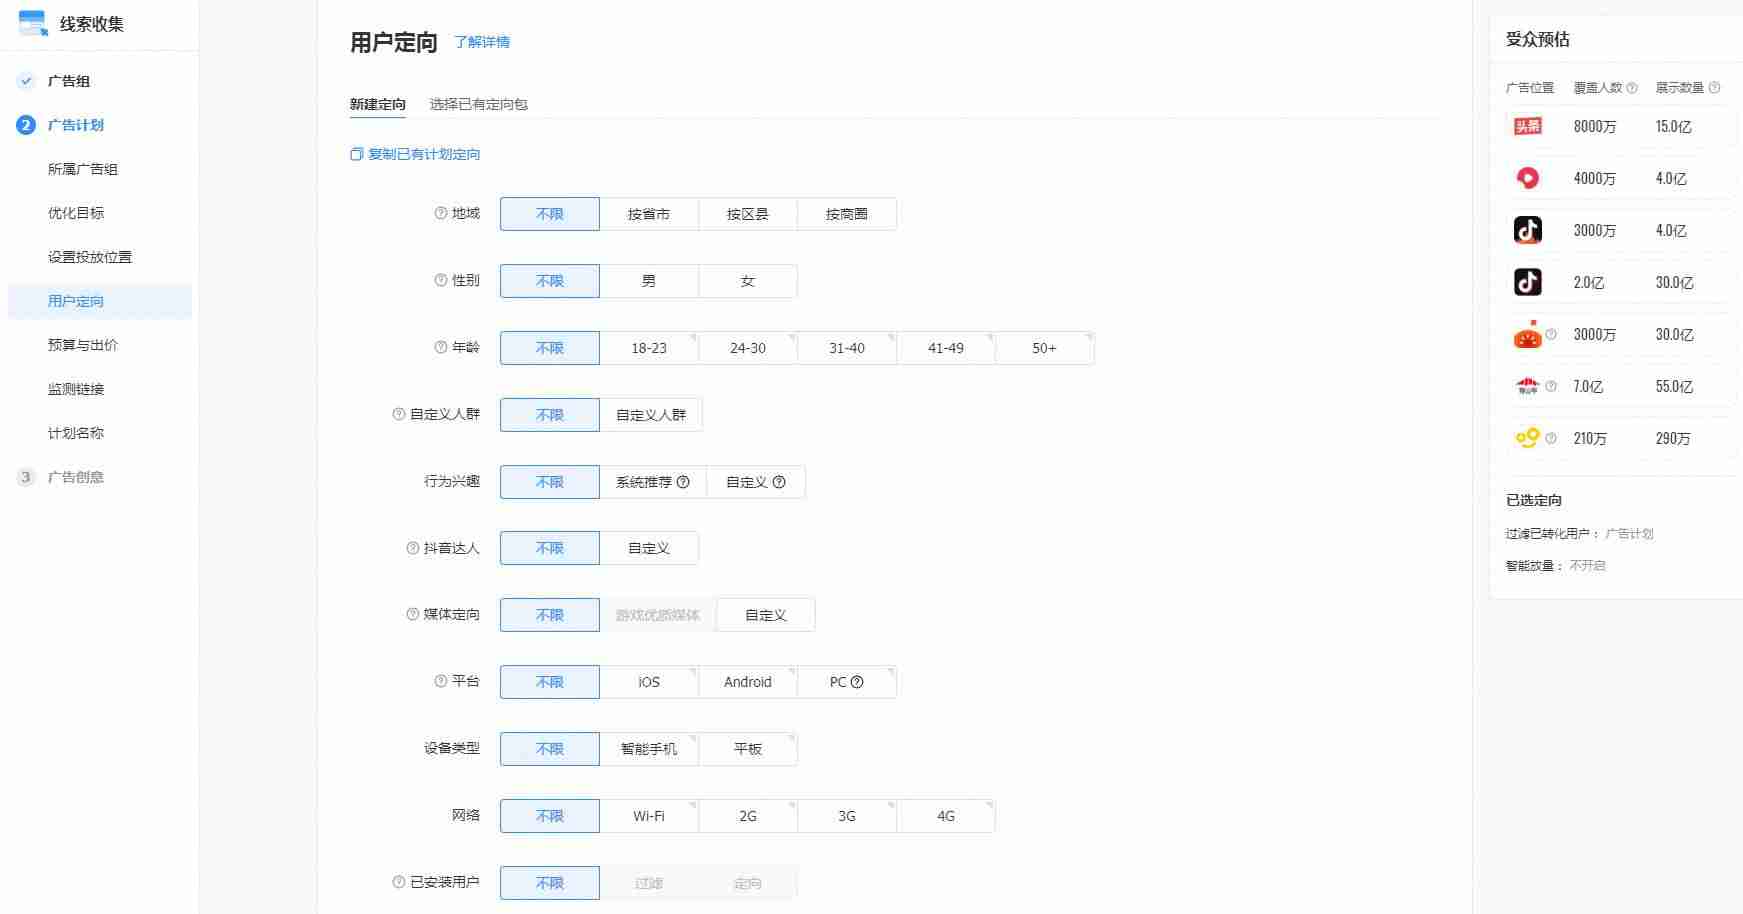Click the Douyin icon in the 3000万 row
Screen dimensions: 1743x914
pyautogui.click(x=1527, y=230)
